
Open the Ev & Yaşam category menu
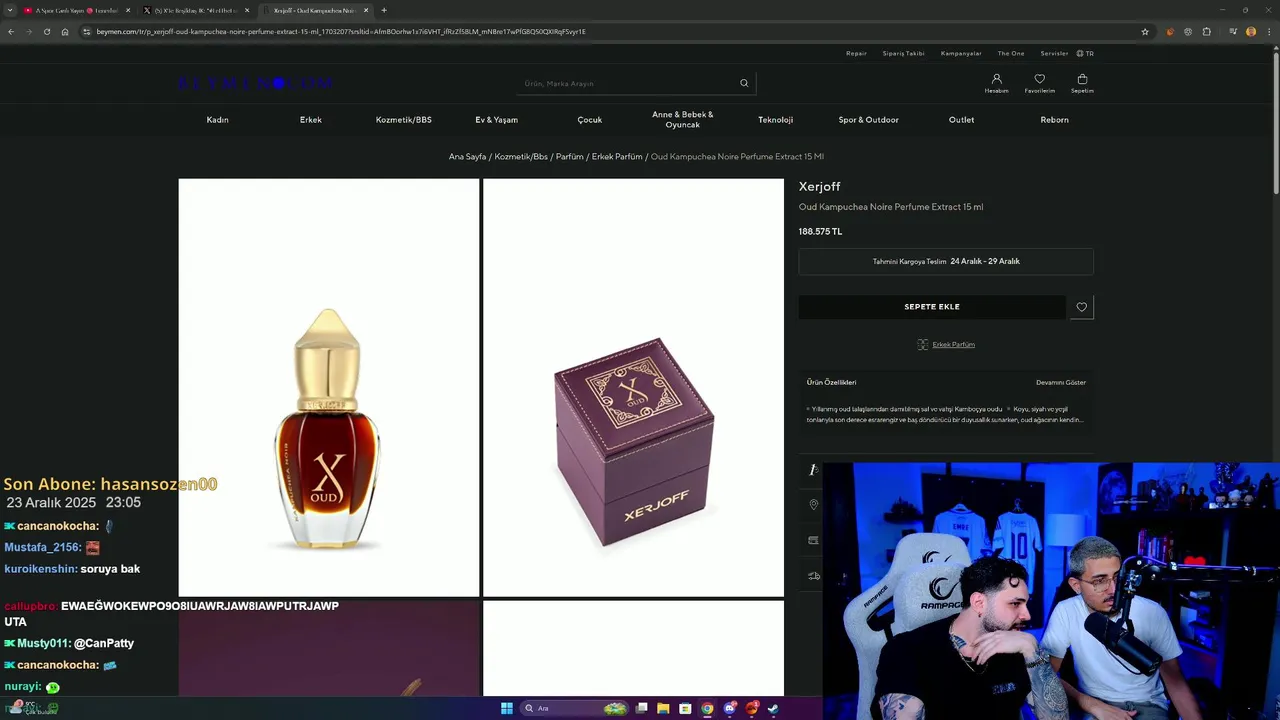[497, 120]
